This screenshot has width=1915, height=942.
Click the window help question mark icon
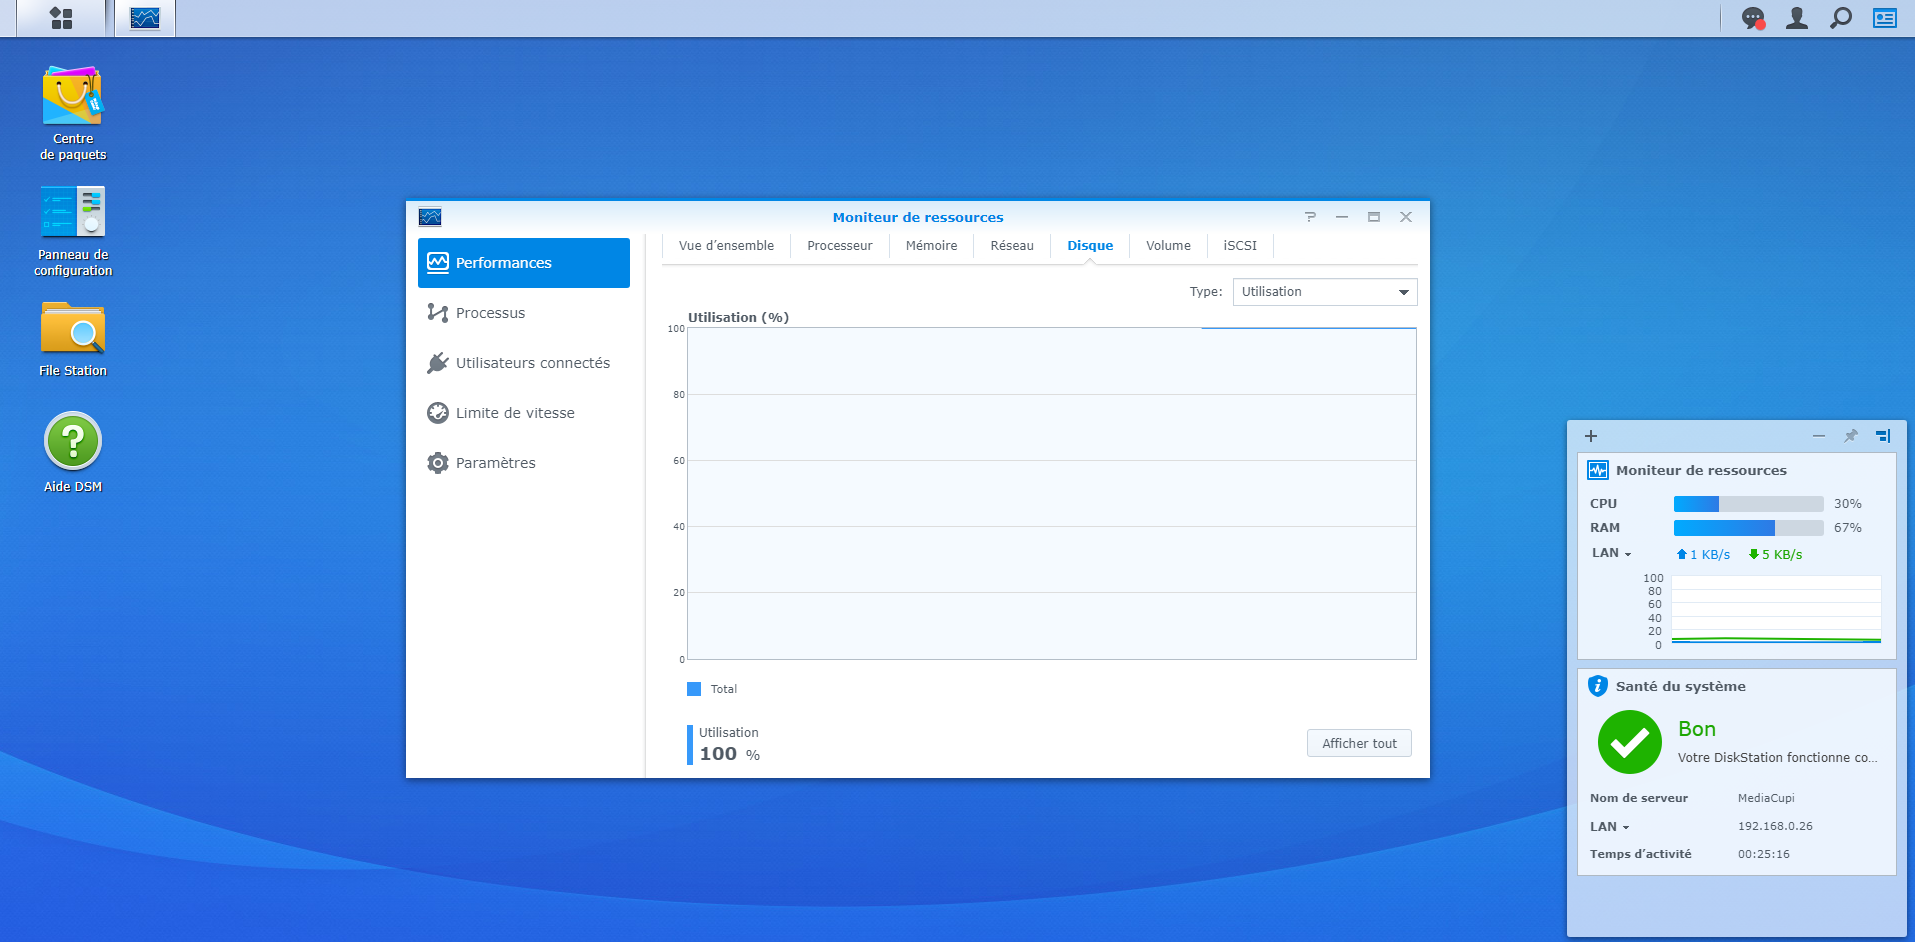pyautogui.click(x=1310, y=217)
